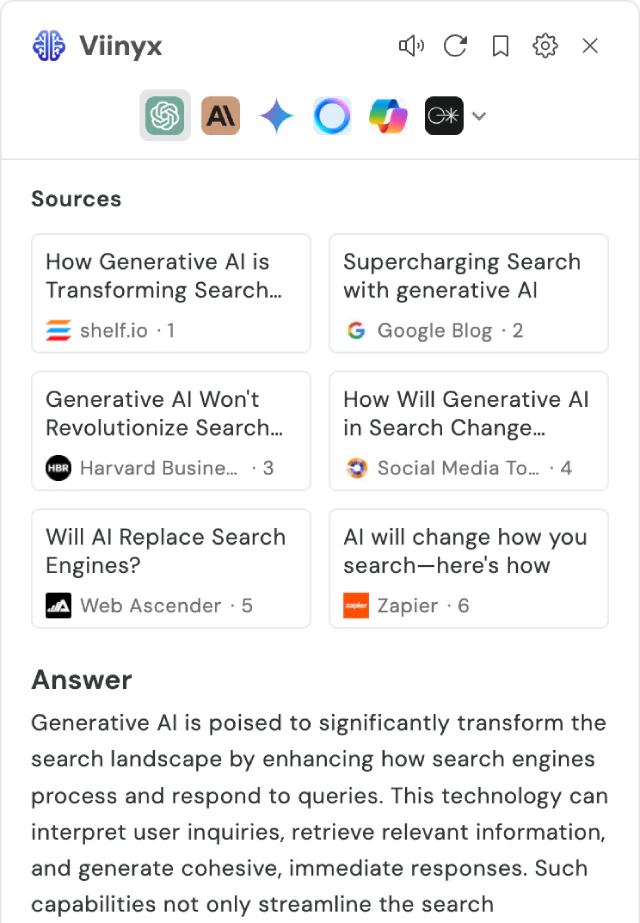Toggle the speaker read-aloud icon
Viewport: 640px width, 923px height.
(x=411, y=46)
